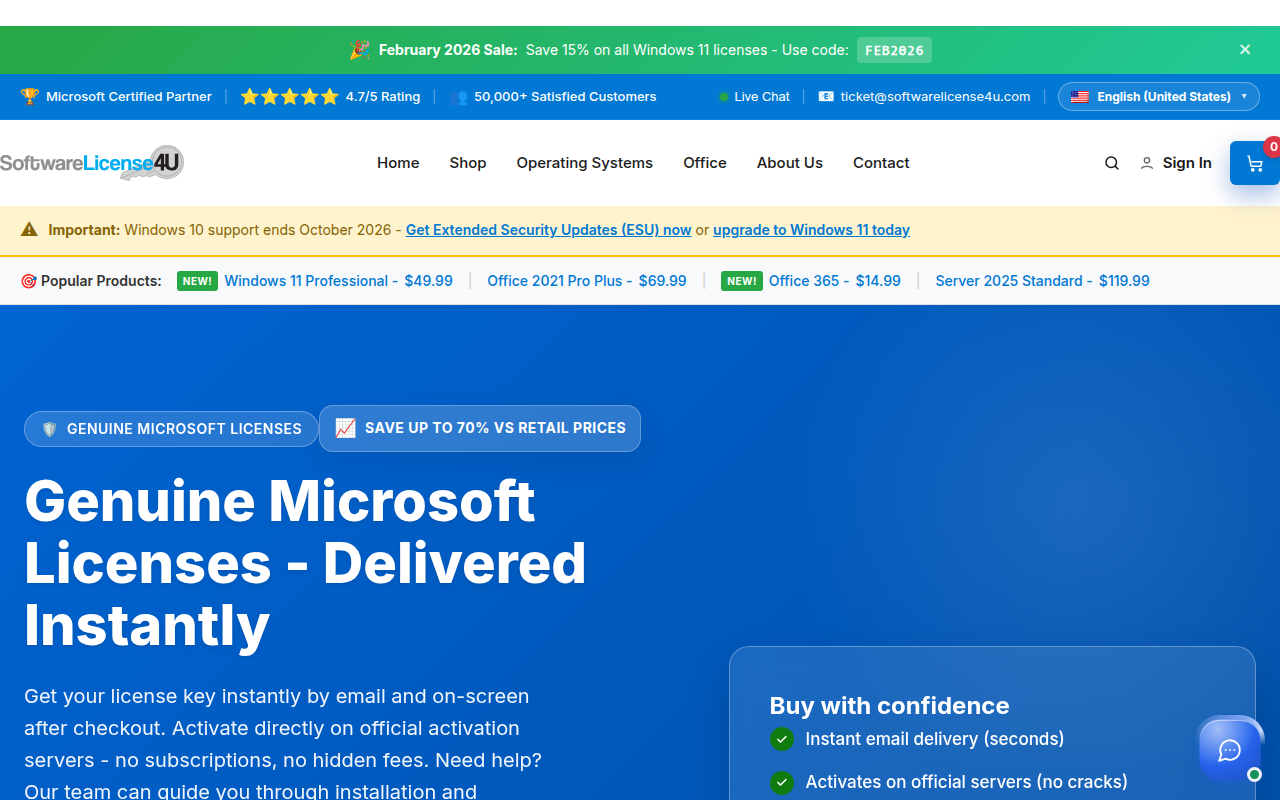Click the Save up to 70% badge
Screen dimensions: 1280x800
480,428
